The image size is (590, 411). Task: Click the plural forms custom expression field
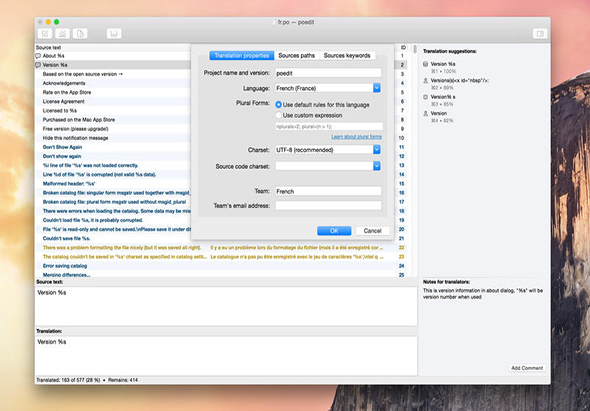click(x=329, y=126)
